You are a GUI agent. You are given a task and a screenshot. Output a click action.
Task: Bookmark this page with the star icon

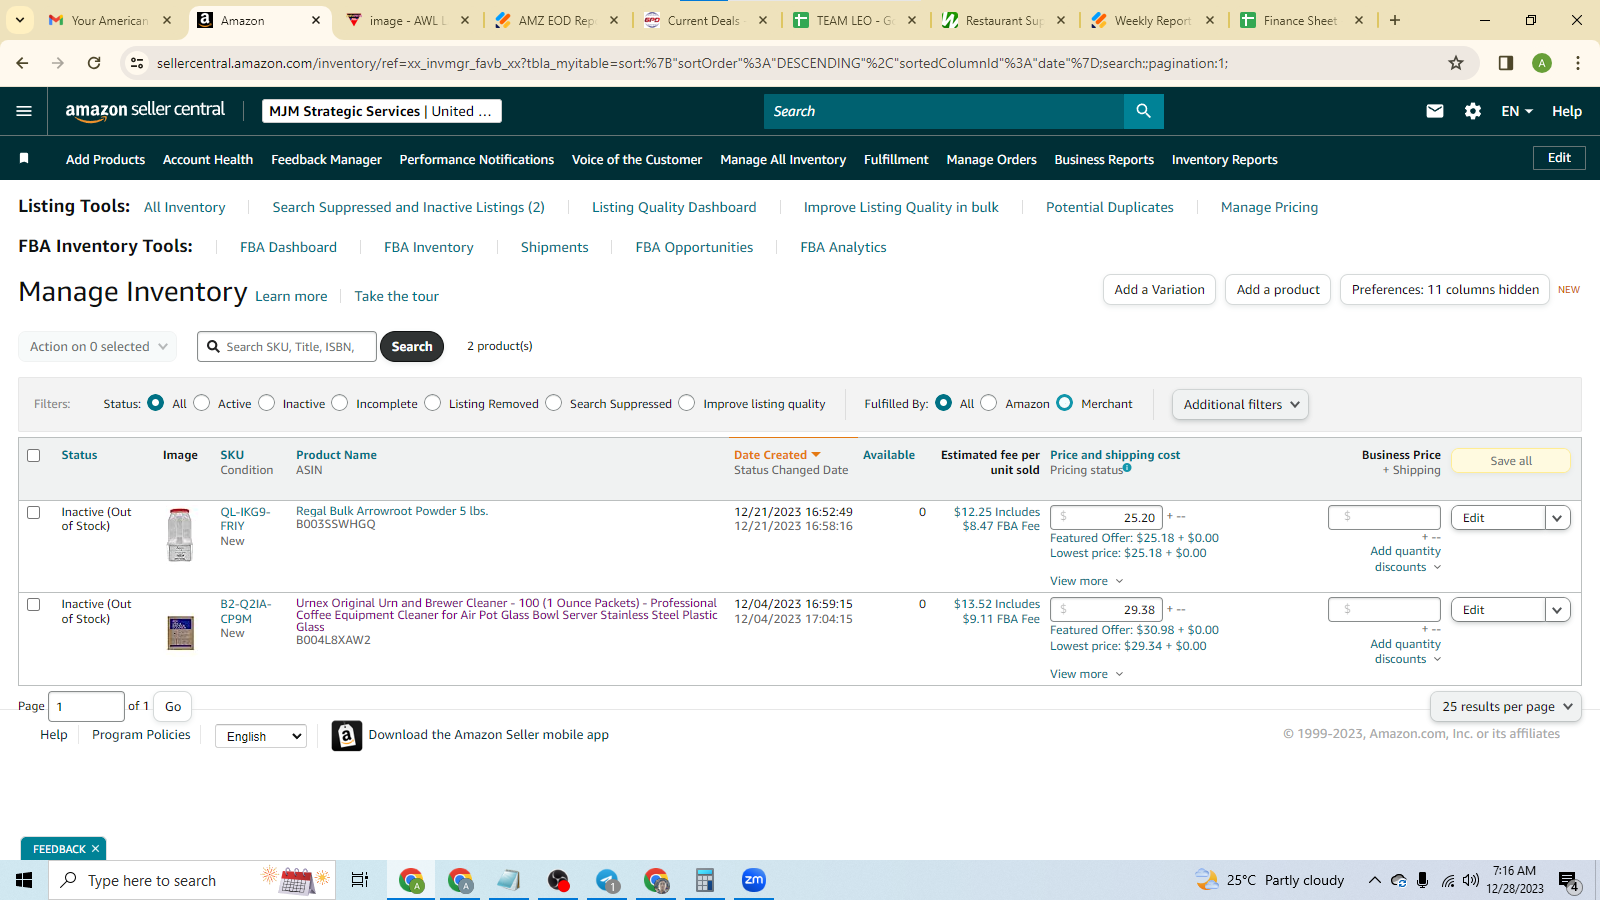1456,63
